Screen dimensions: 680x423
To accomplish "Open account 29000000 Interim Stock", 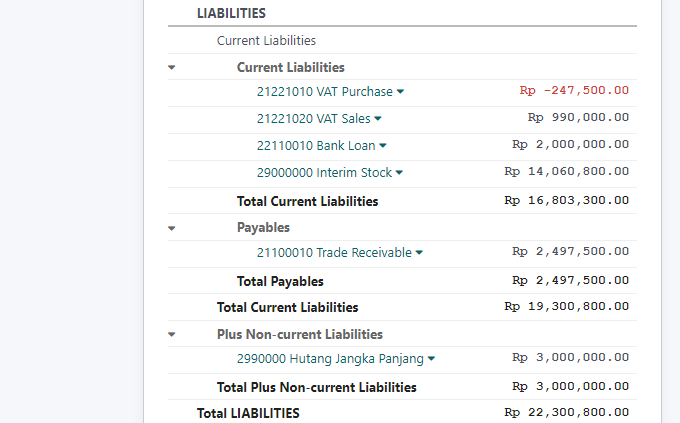I will pos(324,173).
